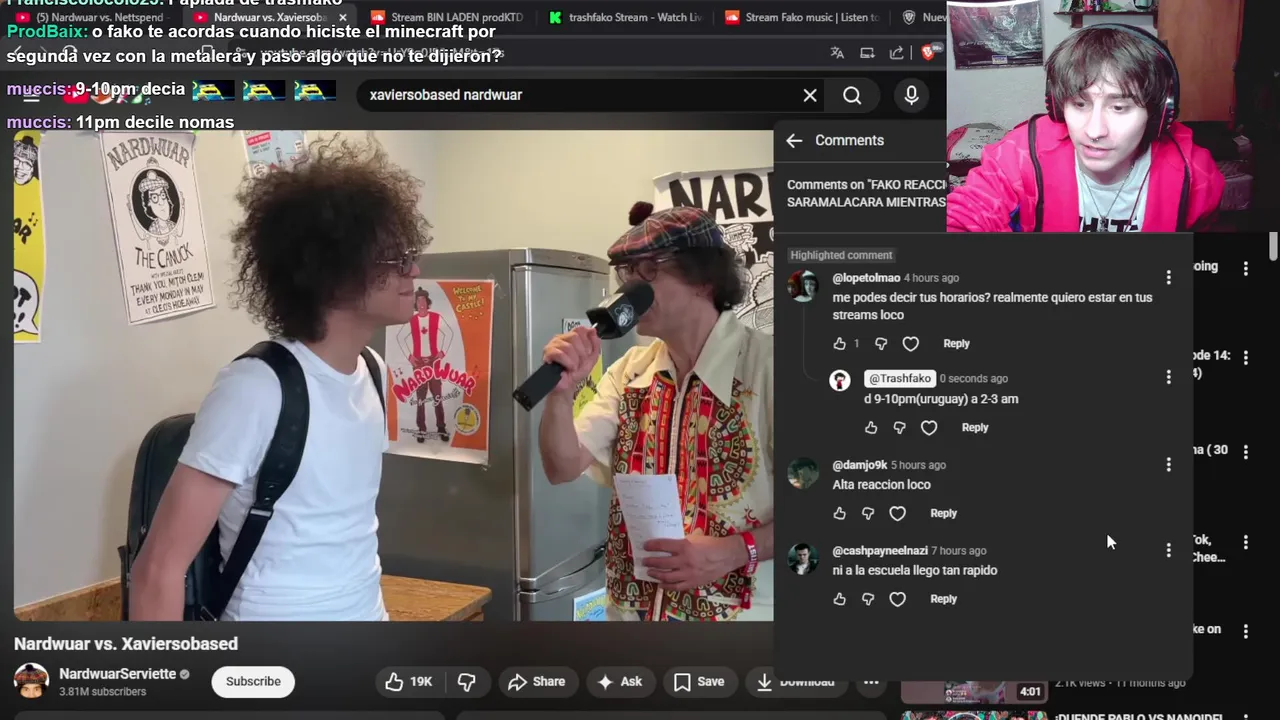
Task: Open options for sidebar video 'Tok, chee...'
Action: point(1245,542)
